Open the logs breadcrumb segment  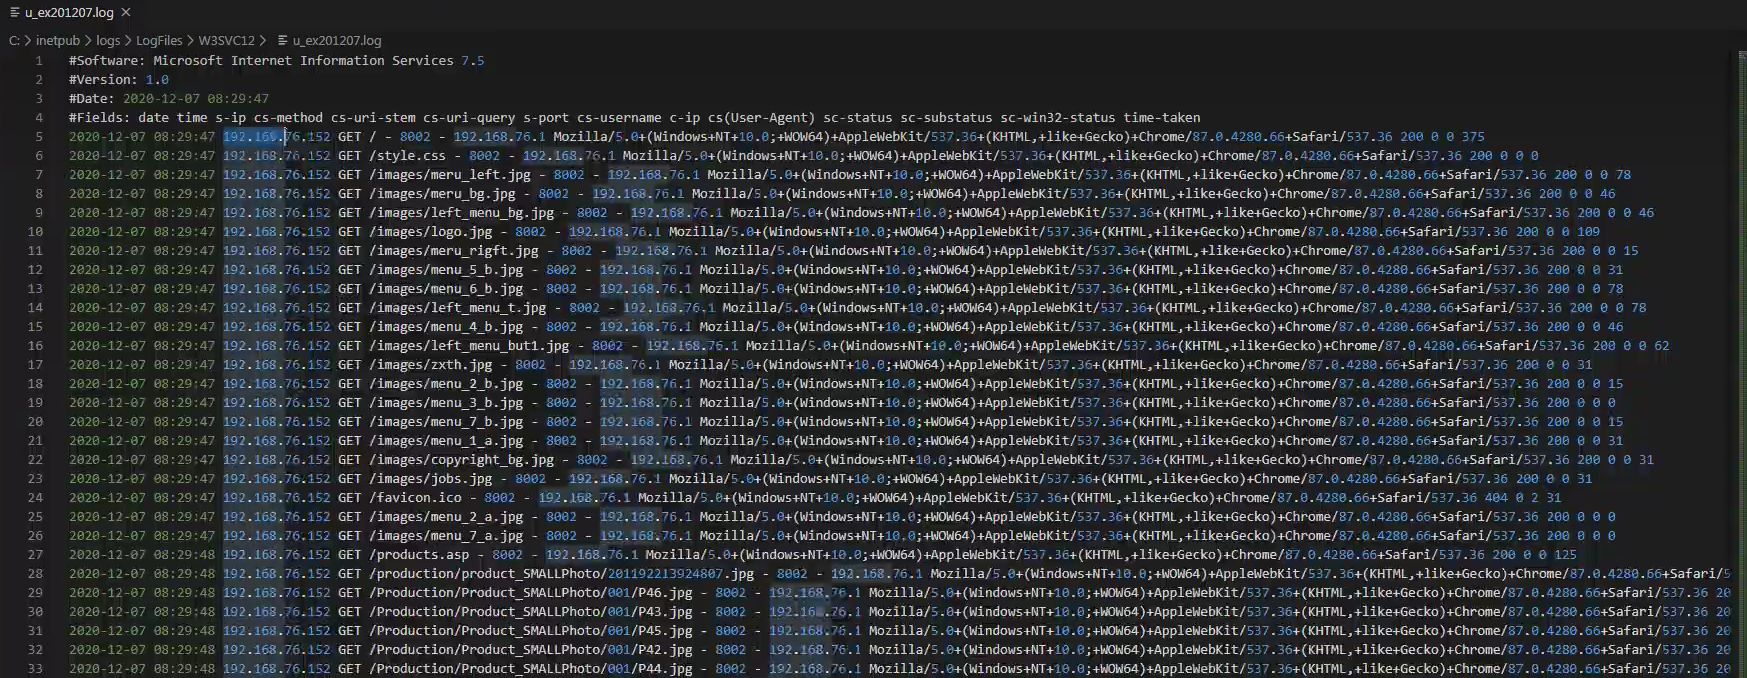[x=108, y=41]
